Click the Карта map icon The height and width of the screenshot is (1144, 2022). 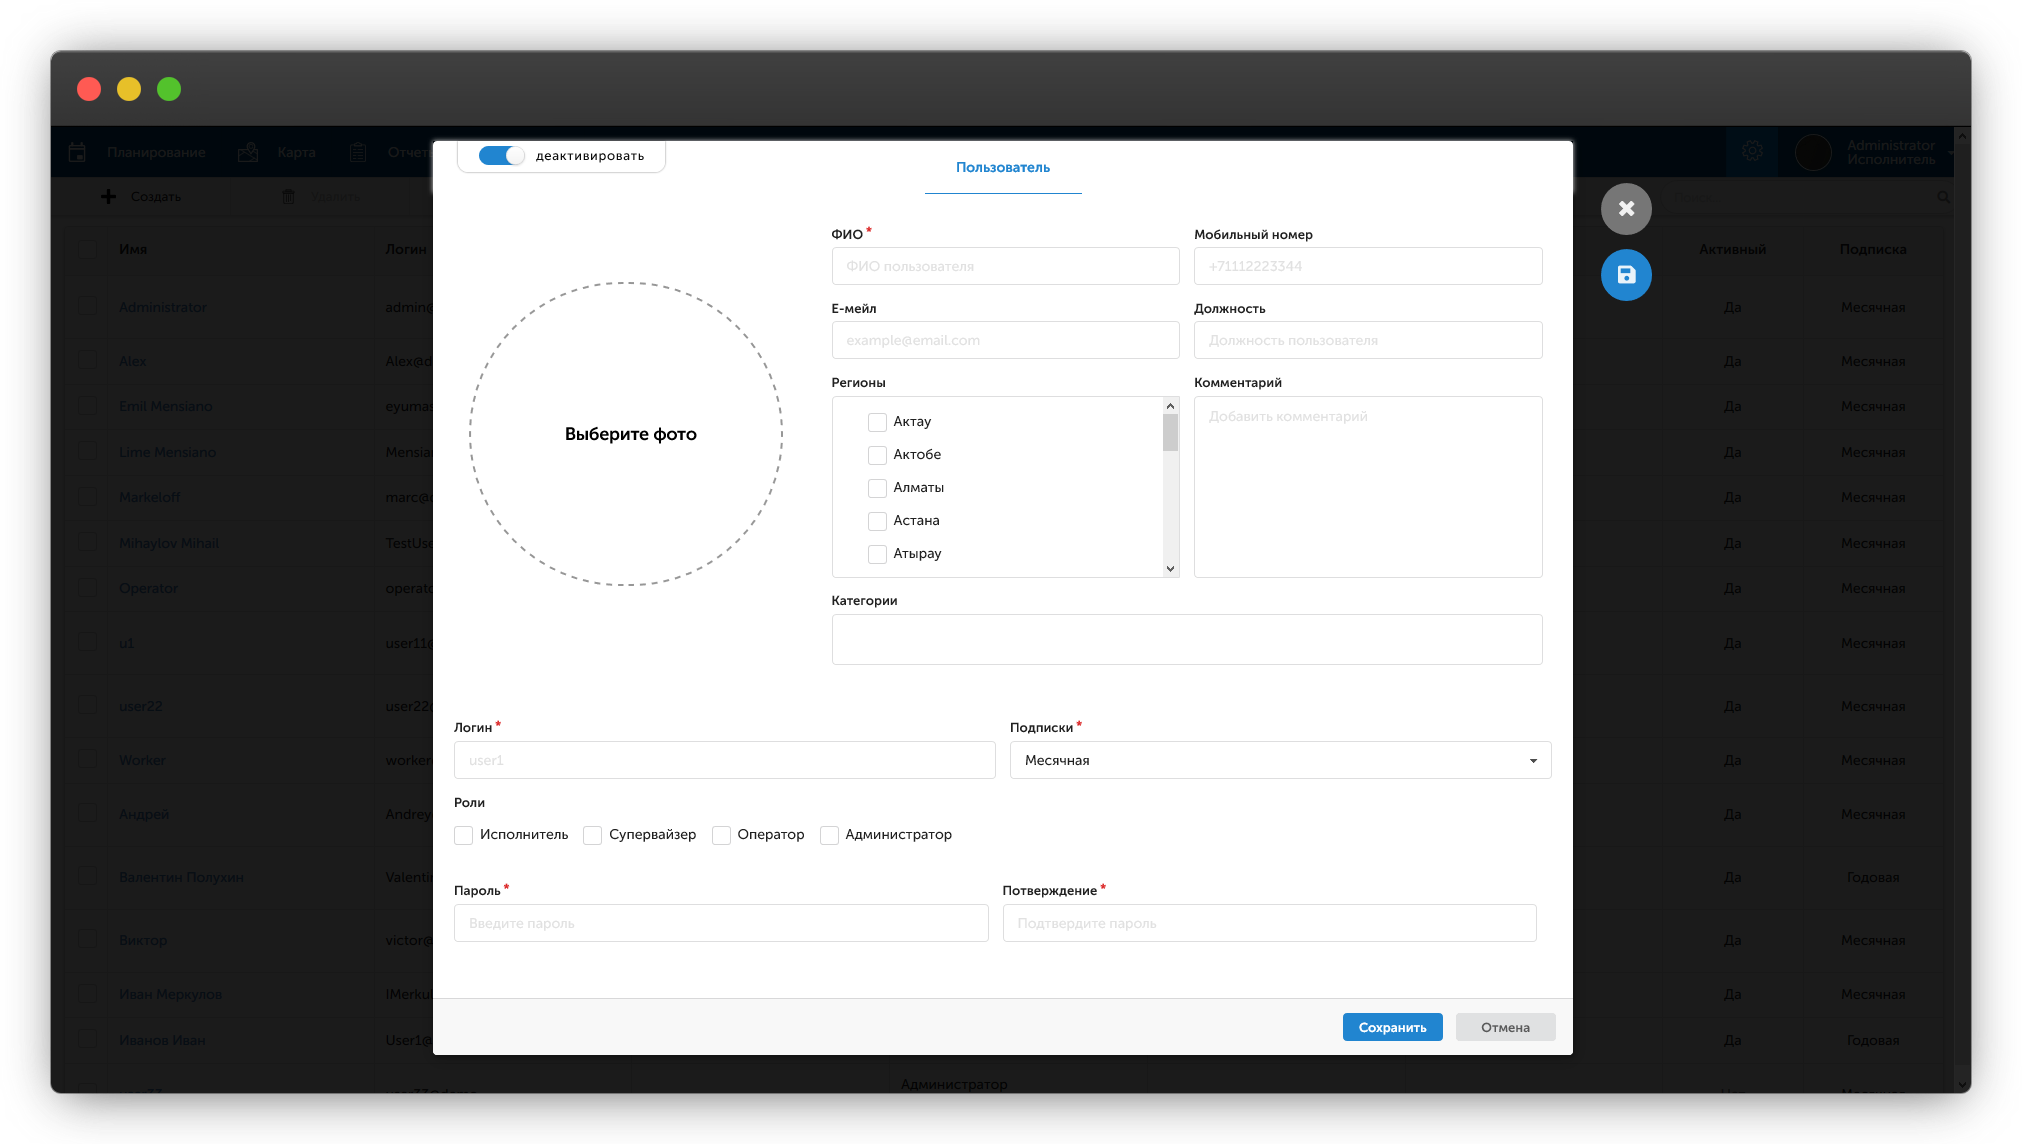(x=248, y=152)
